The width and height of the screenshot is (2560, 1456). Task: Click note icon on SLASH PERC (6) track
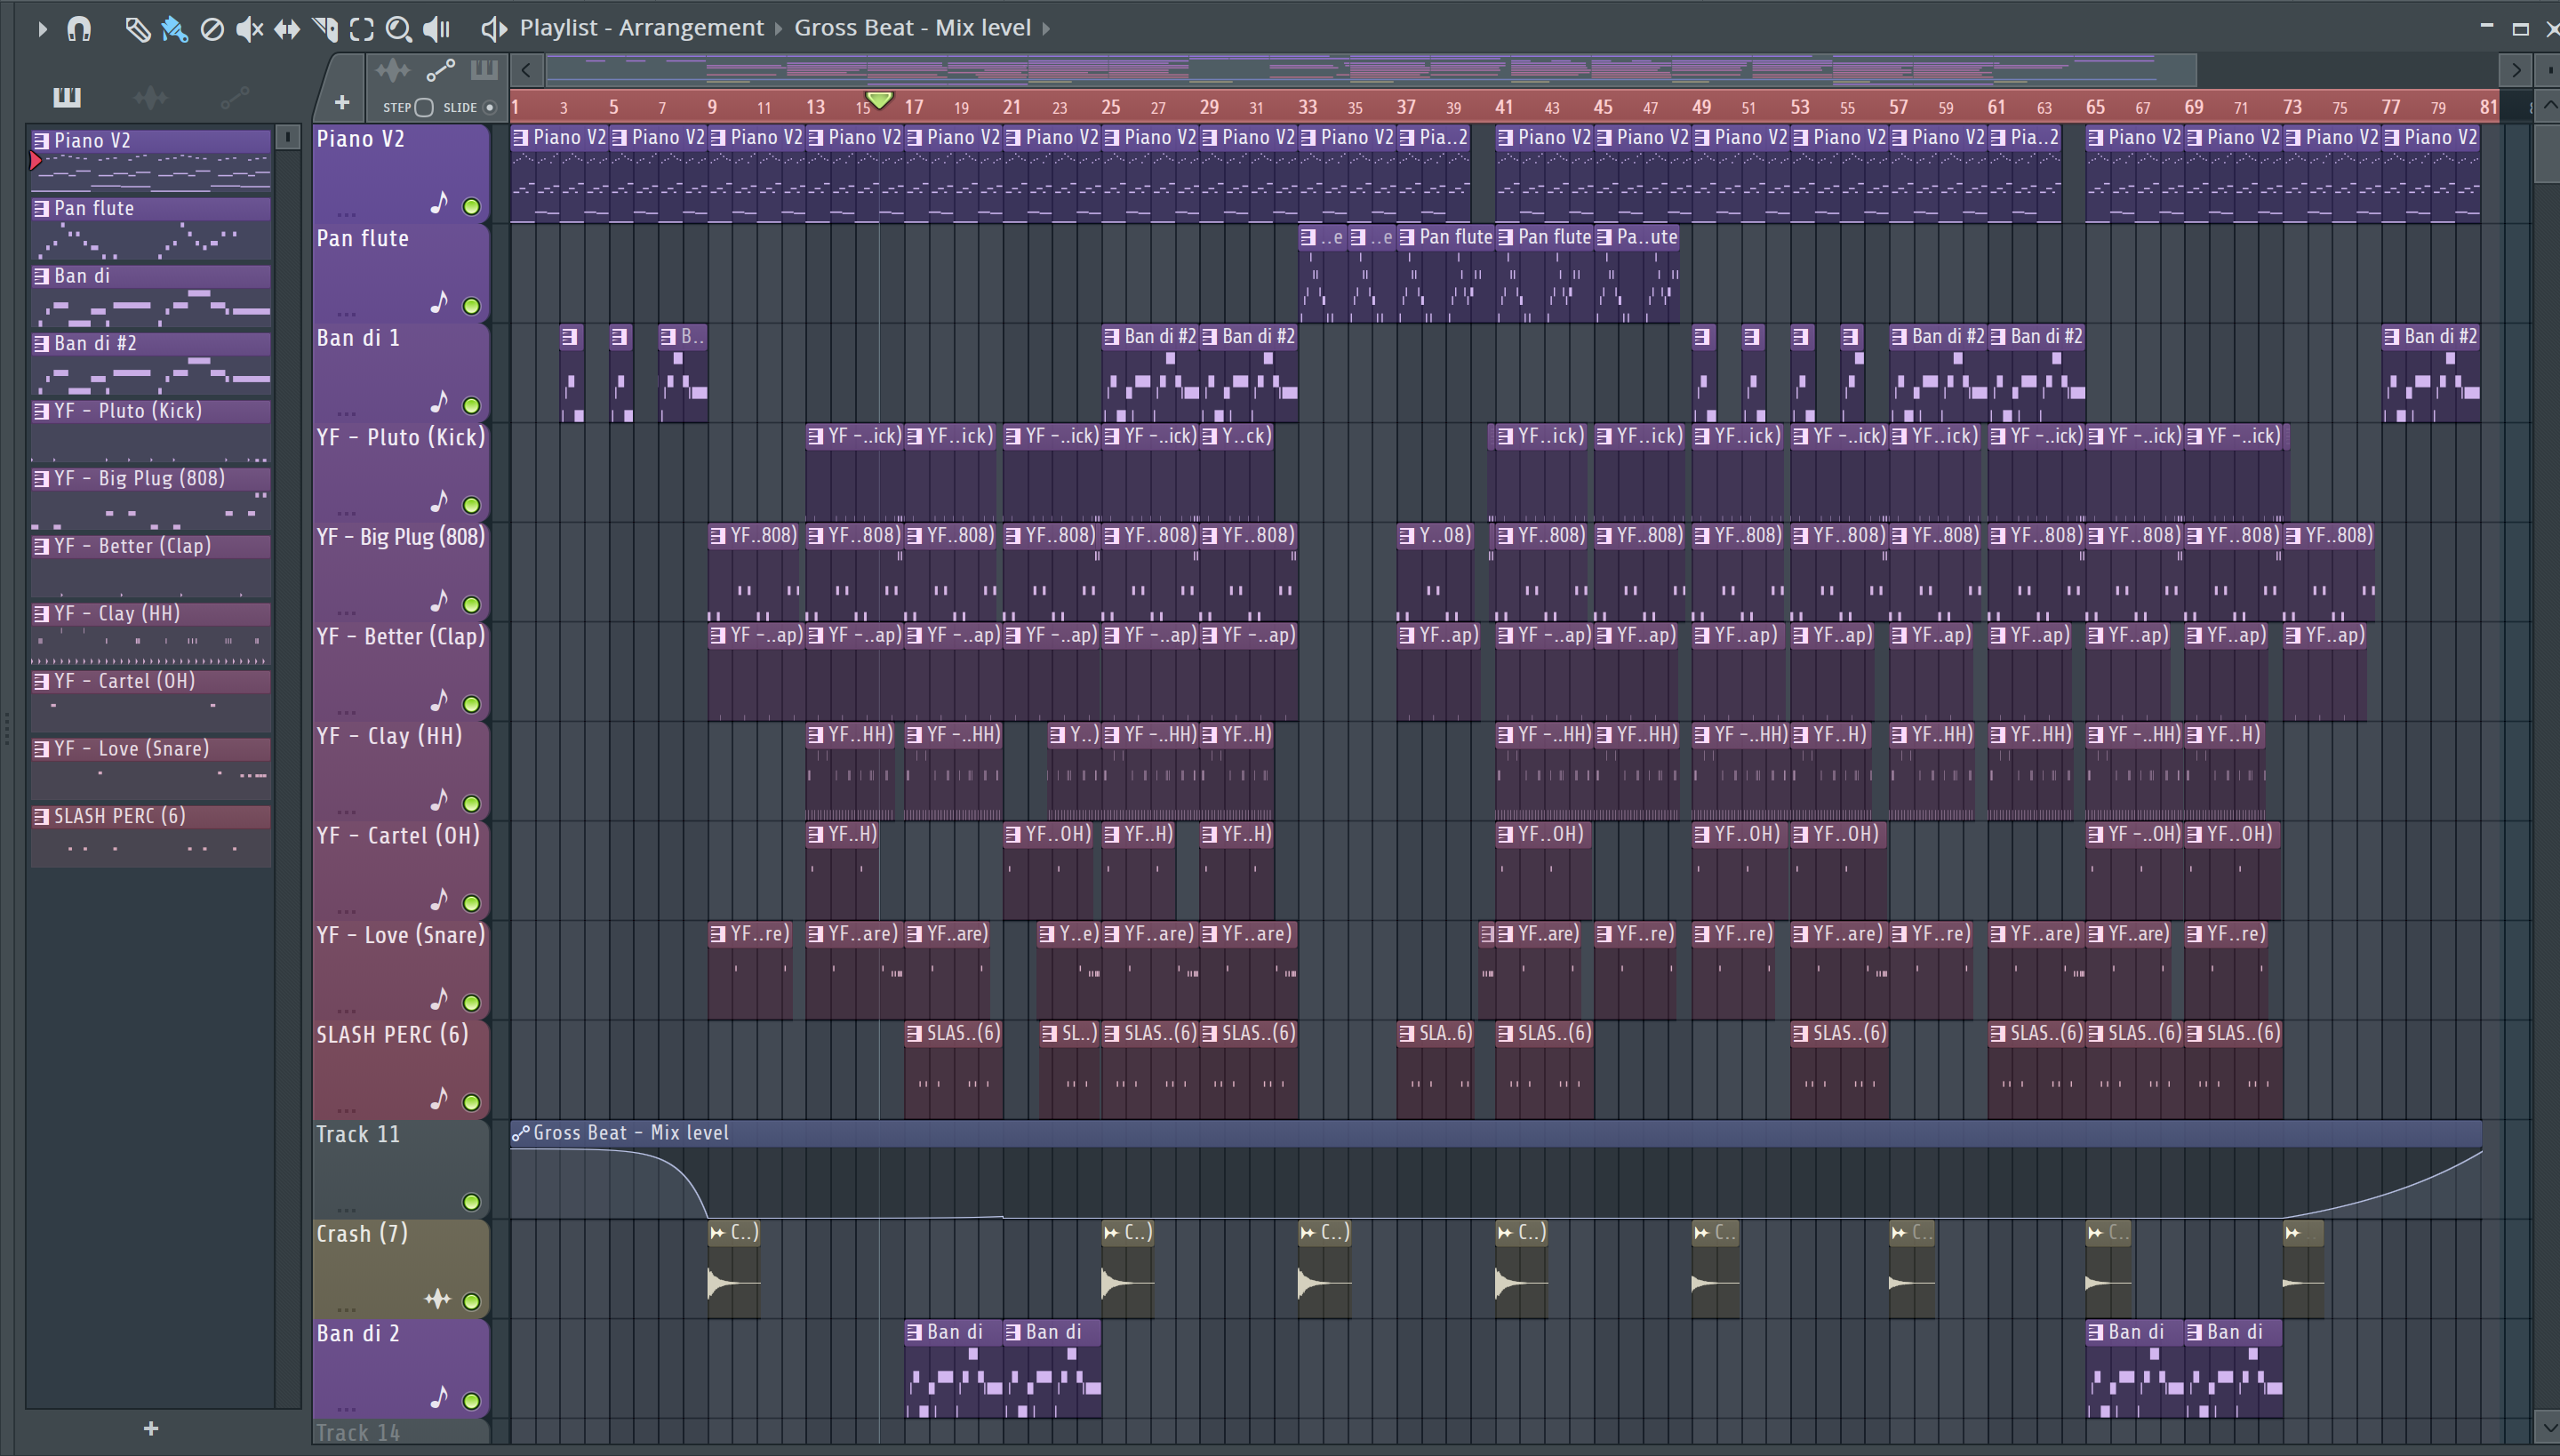coord(439,1098)
